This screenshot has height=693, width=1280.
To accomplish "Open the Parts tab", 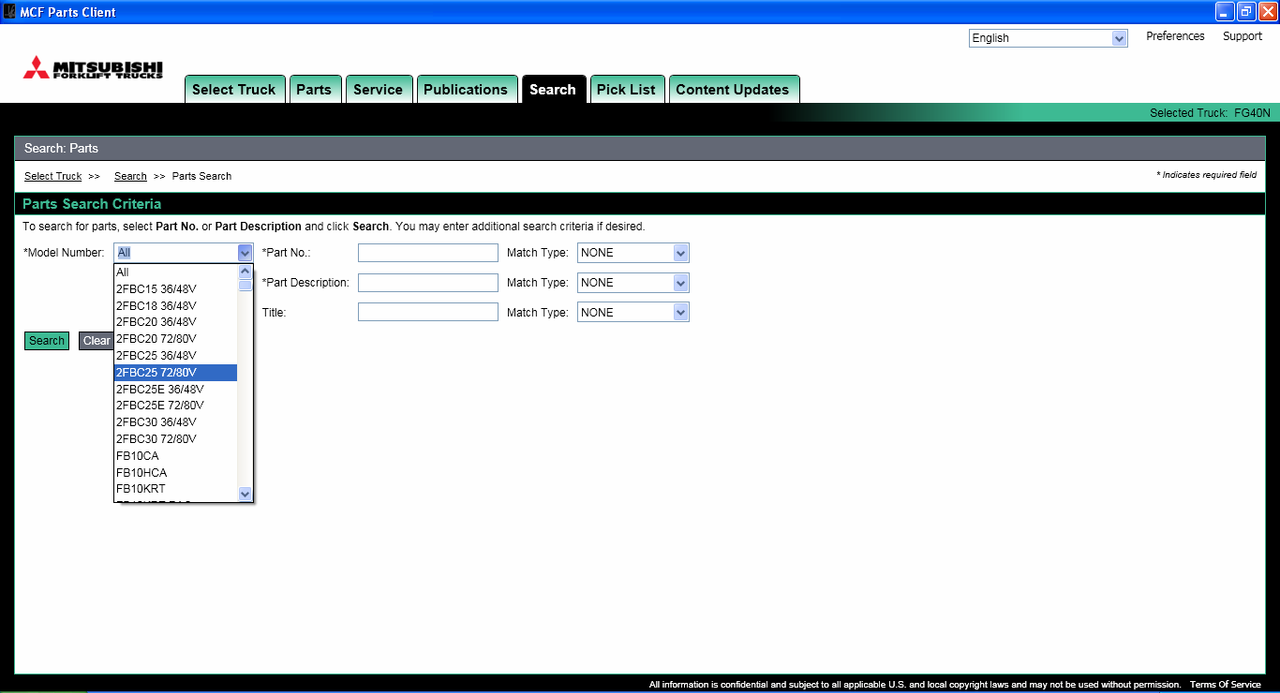I will pos(314,89).
